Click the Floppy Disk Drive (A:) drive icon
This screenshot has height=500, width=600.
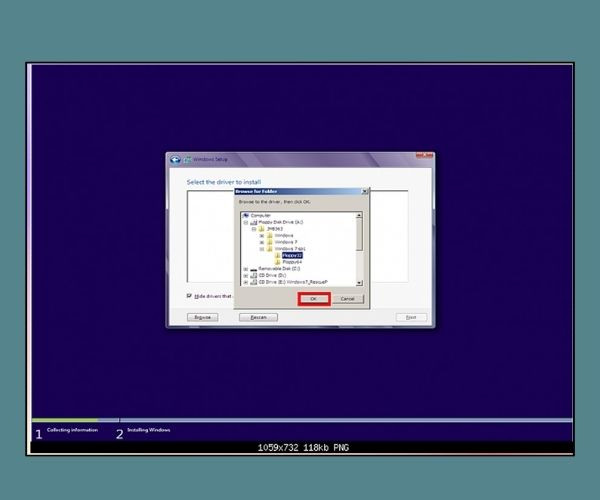coord(254,222)
